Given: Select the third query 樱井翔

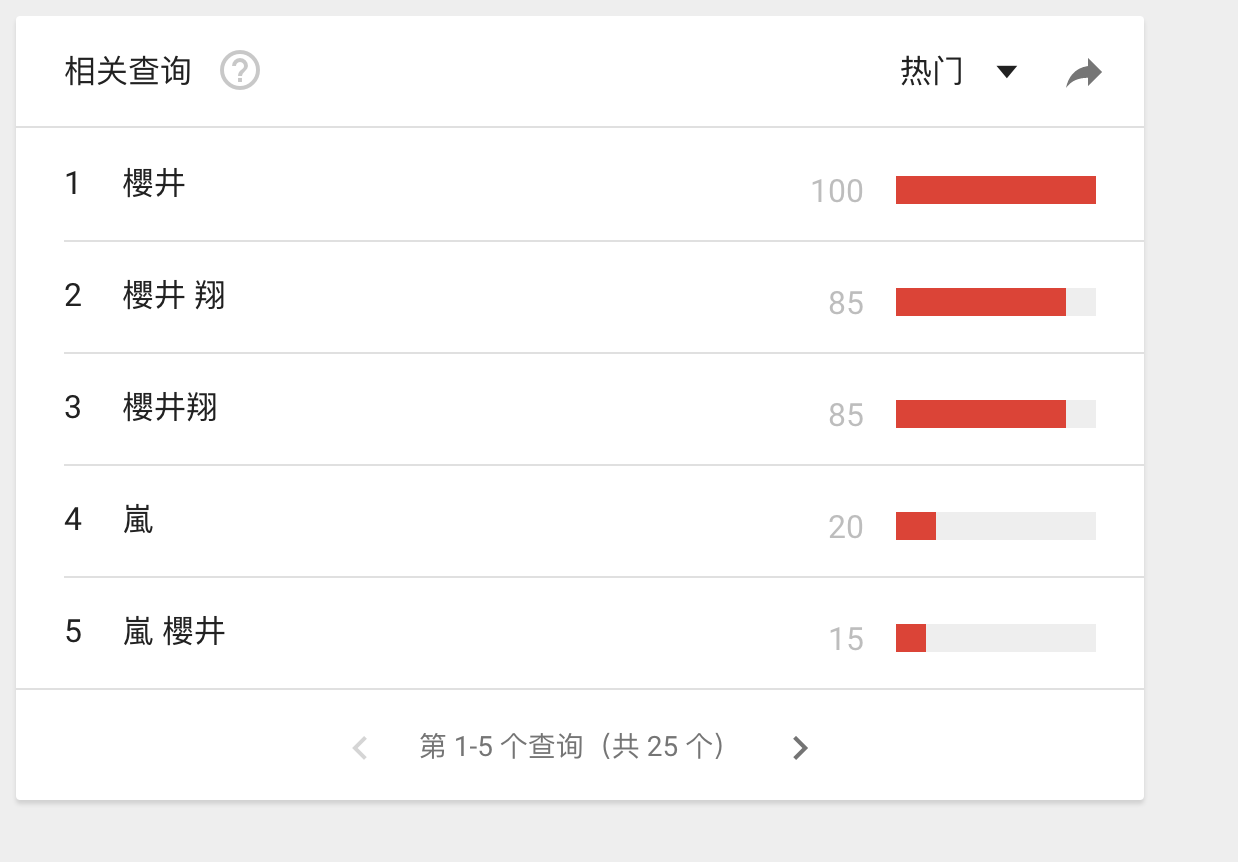Looking at the screenshot, I should (x=170, y=408).
